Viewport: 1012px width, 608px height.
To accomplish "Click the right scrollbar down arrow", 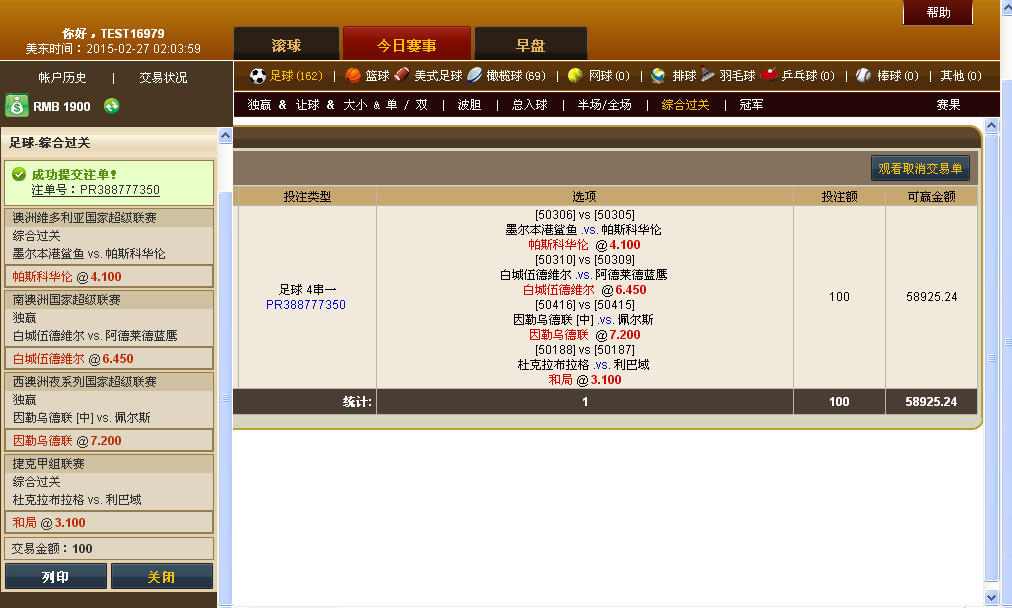I will [x=992, y=597].
